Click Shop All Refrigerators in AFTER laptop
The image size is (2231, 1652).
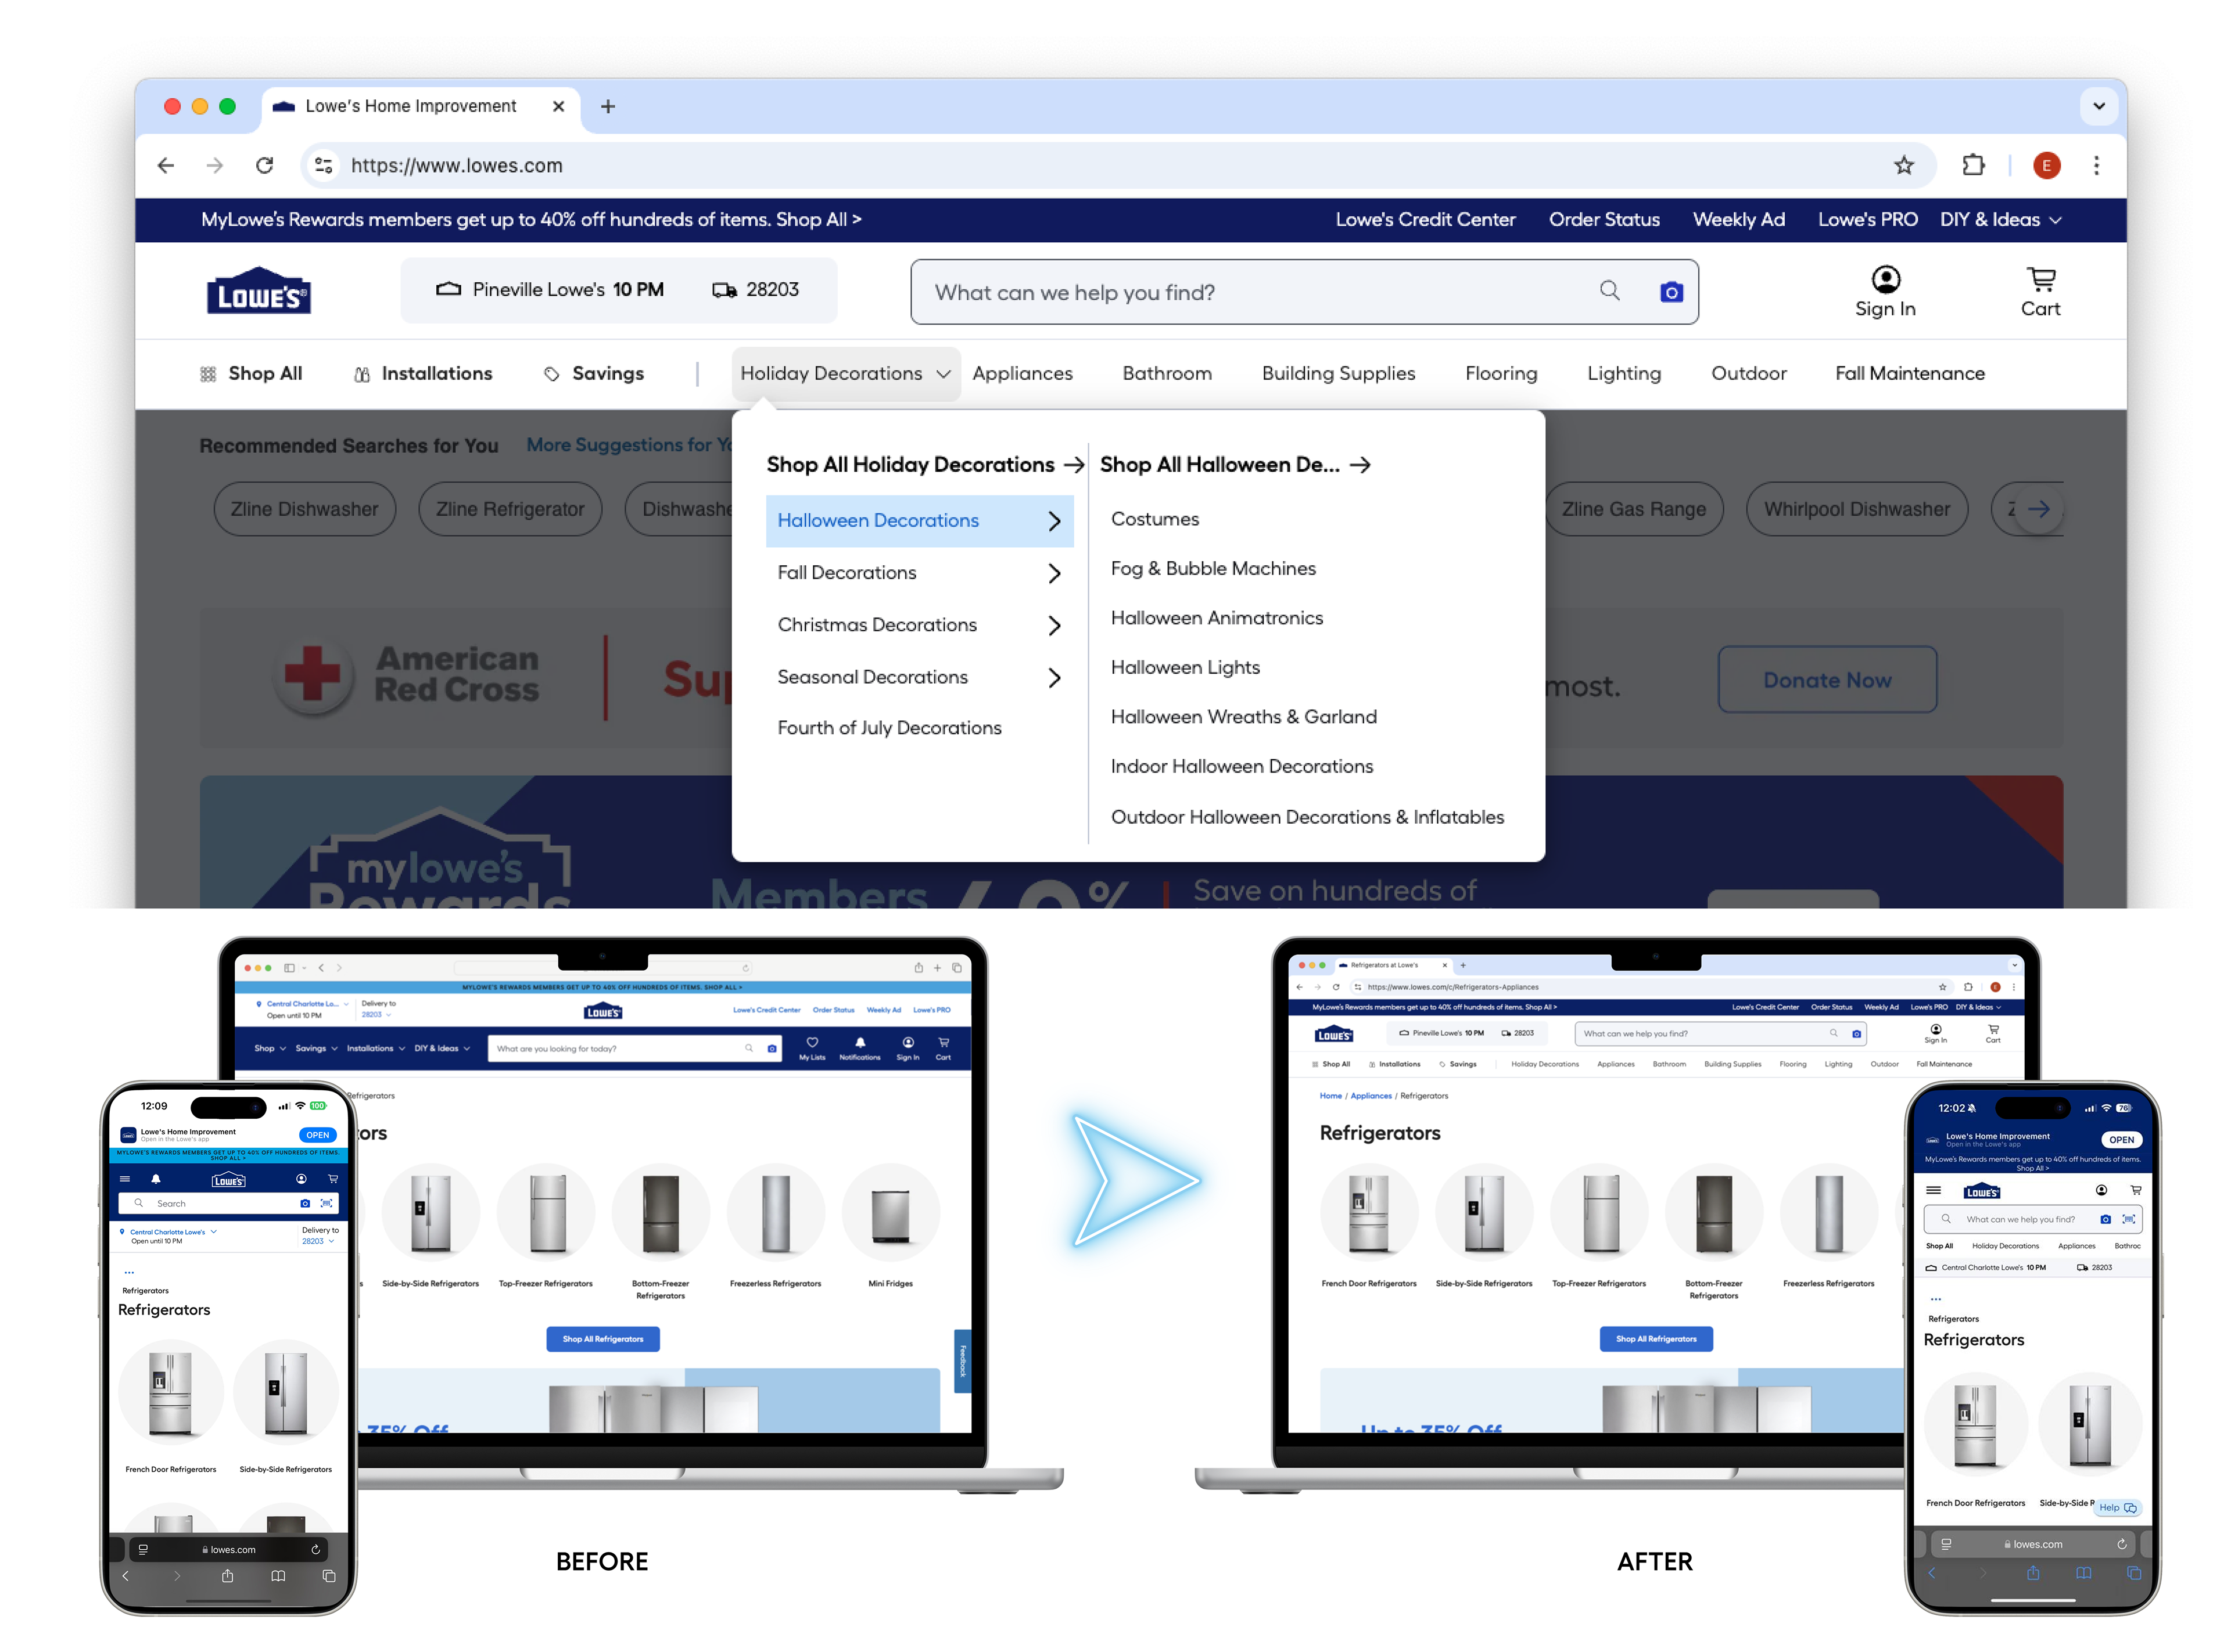(1655, 1339)
